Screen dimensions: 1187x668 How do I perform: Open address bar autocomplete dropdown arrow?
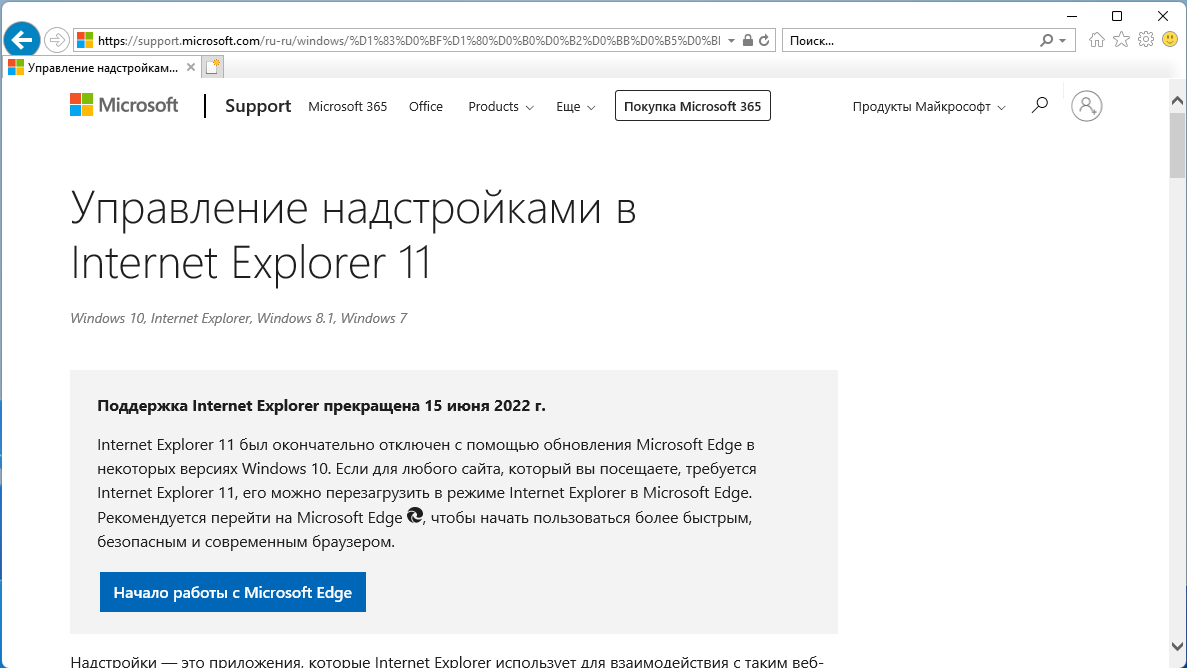point(731,40)
